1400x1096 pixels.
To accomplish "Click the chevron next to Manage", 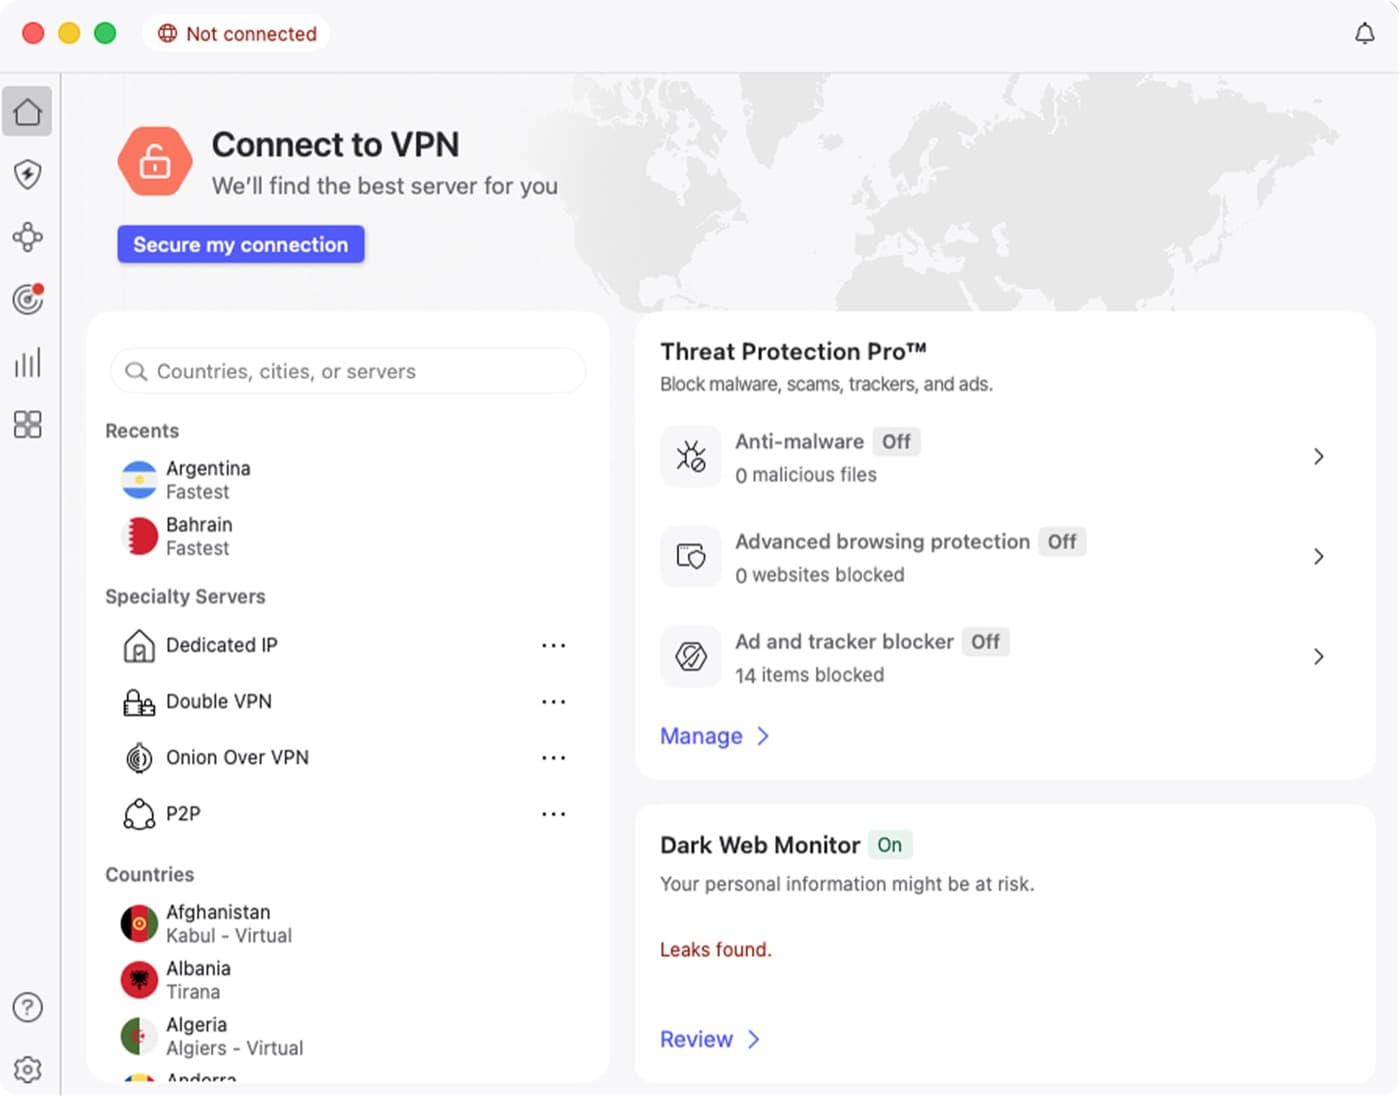I will click(x=763, y=736).
